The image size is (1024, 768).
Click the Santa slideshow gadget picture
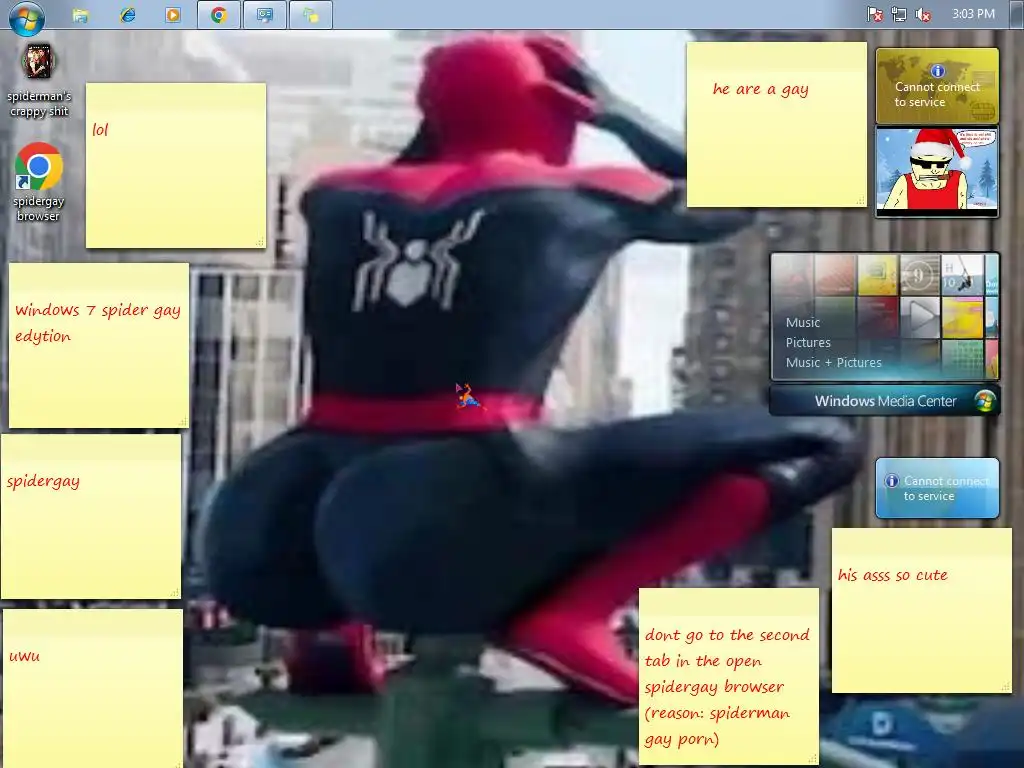937,170
